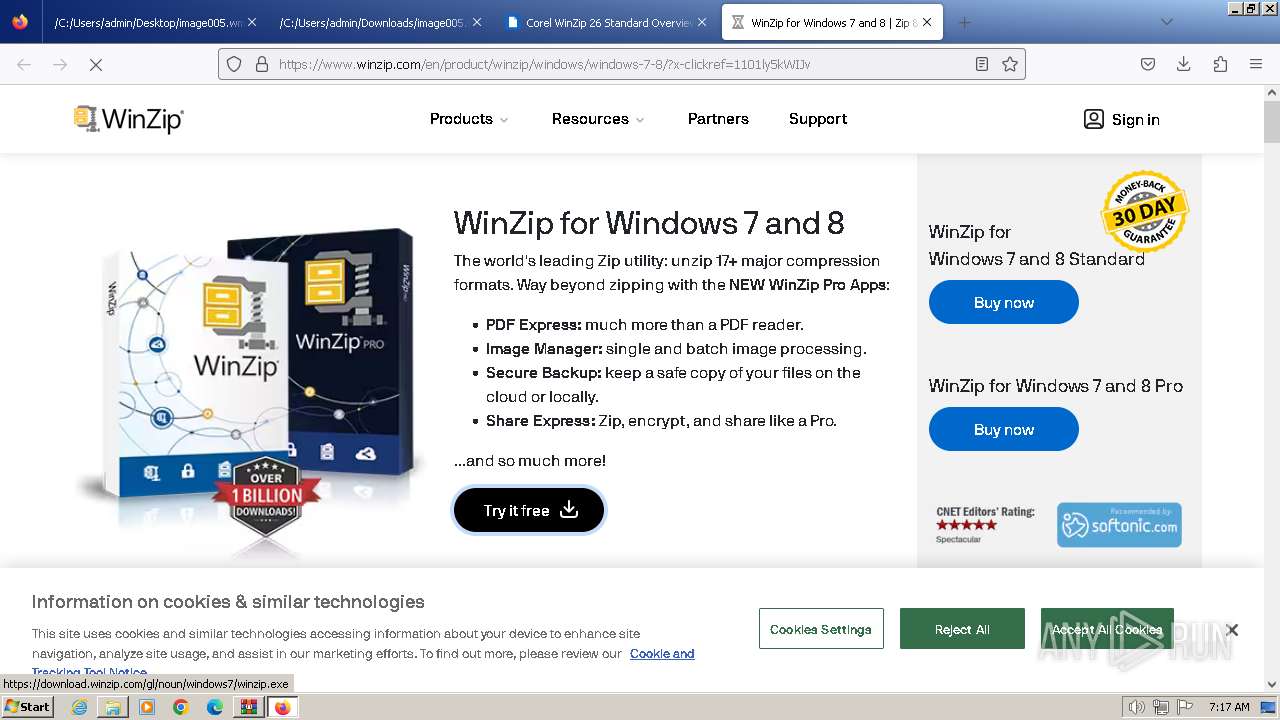This screenshot has width=1280, height=720.
Task: Select the WinZip for Windows 7 and 8 tab
Action: 832,22
